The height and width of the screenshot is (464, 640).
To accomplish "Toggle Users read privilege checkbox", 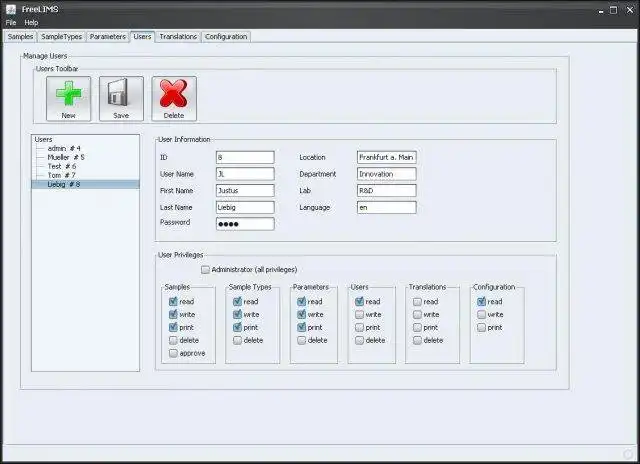I will pos(360,302).
